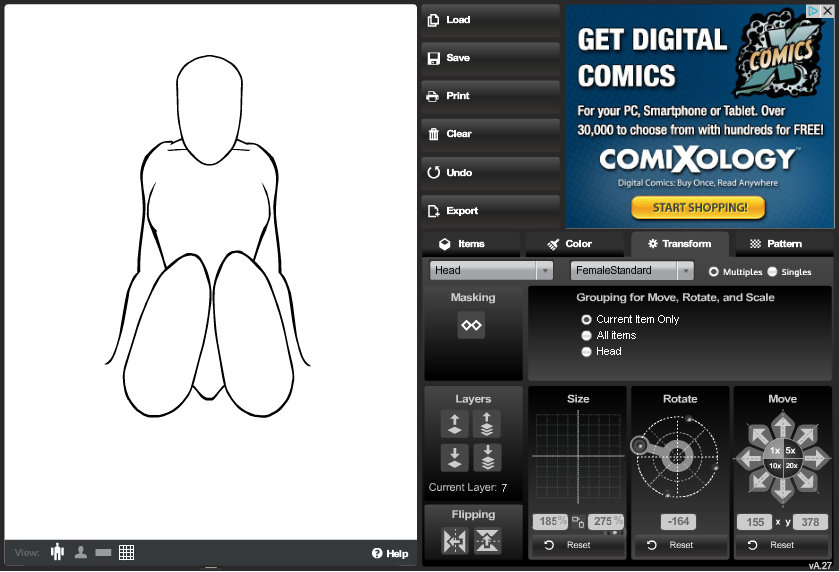The height and width of the screenshot is (572, 839).
Task: Move item right with the right arrow
Action: click(816, 458)
